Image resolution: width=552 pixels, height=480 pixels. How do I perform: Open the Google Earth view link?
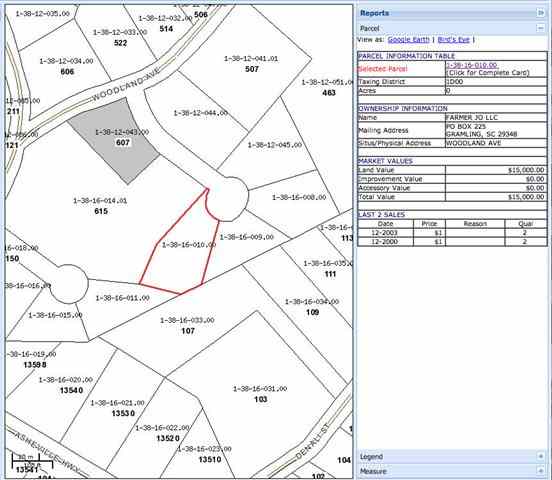pyautogui.click(x=408, y=39)
